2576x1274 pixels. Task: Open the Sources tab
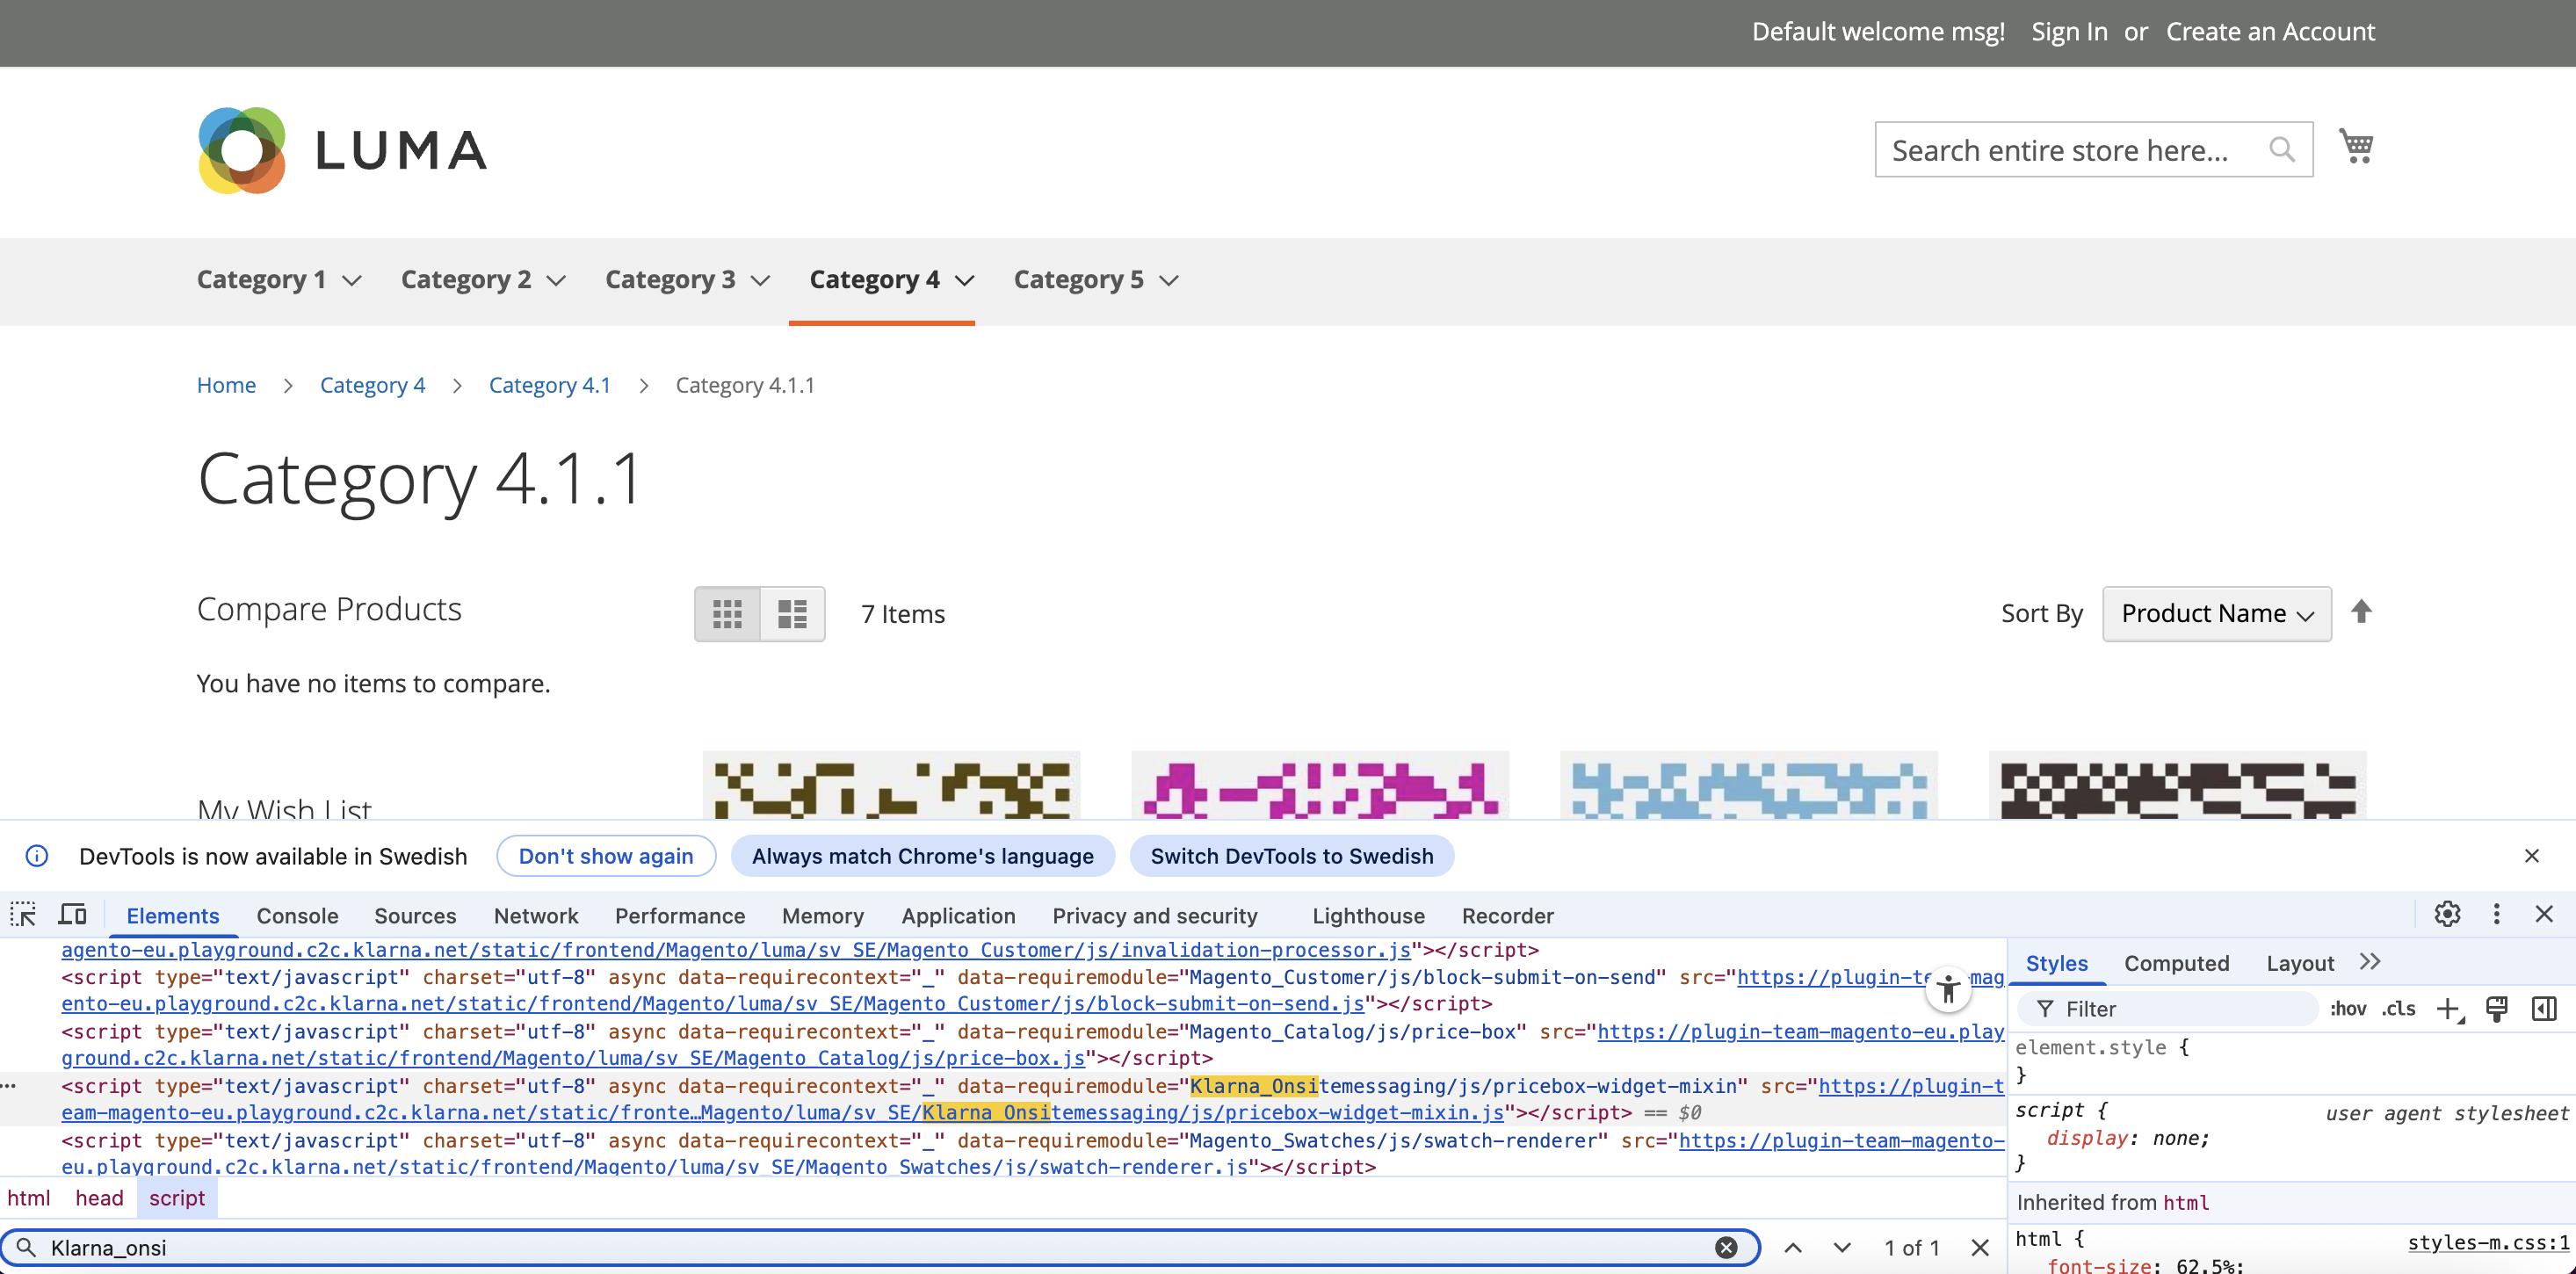point(415,915)
